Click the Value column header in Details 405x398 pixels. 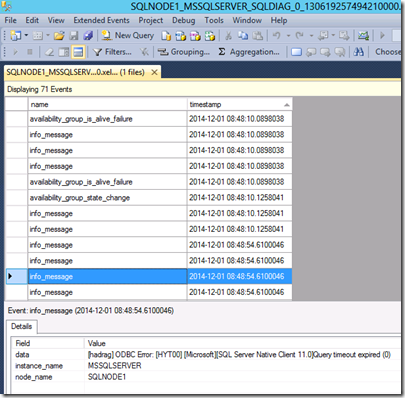tap(243, 343)
